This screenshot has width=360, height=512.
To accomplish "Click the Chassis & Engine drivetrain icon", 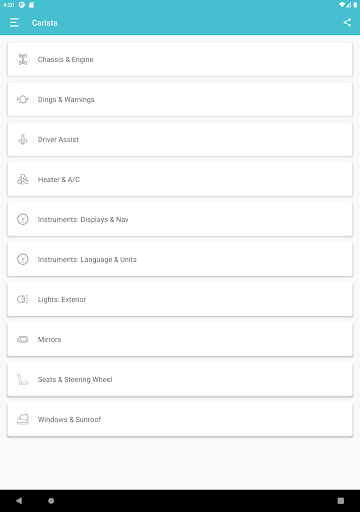I will pyautogui.click(x=23, y=59).
